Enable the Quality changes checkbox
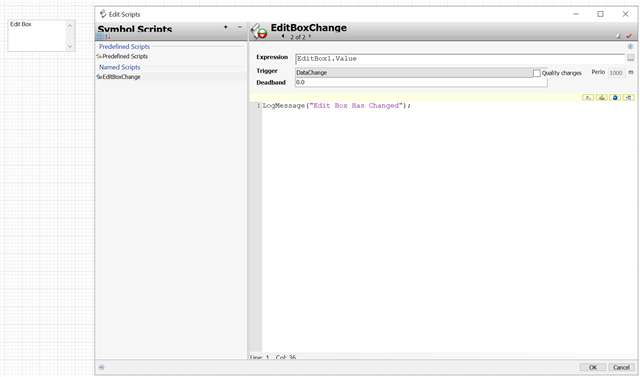 click(x=537, y=73)
